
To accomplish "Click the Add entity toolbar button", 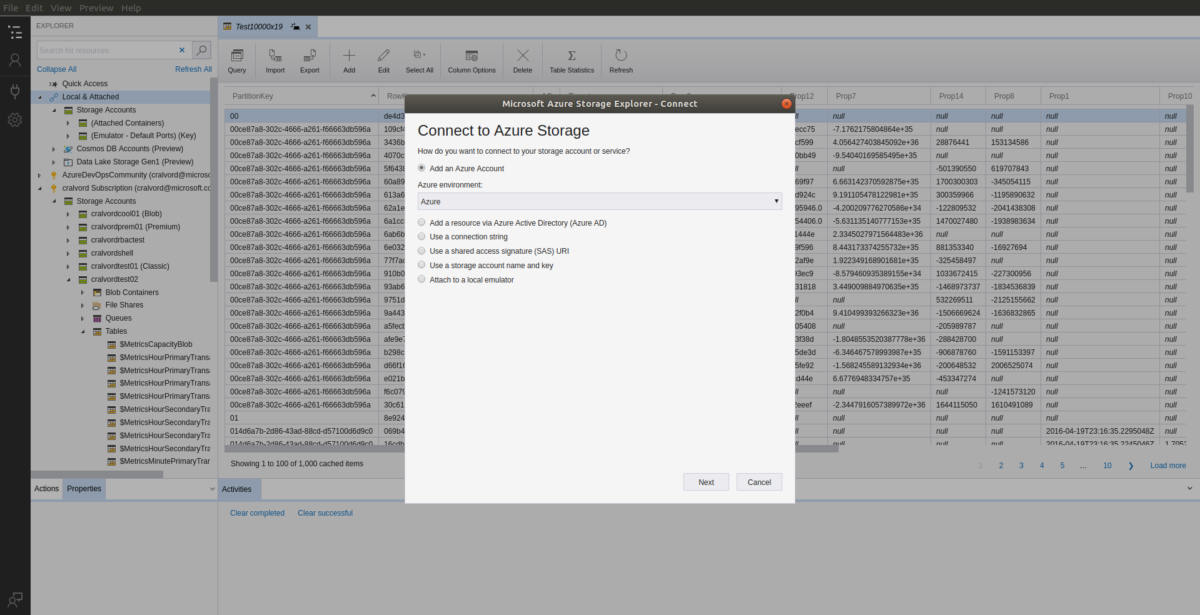I will point(349,61).
